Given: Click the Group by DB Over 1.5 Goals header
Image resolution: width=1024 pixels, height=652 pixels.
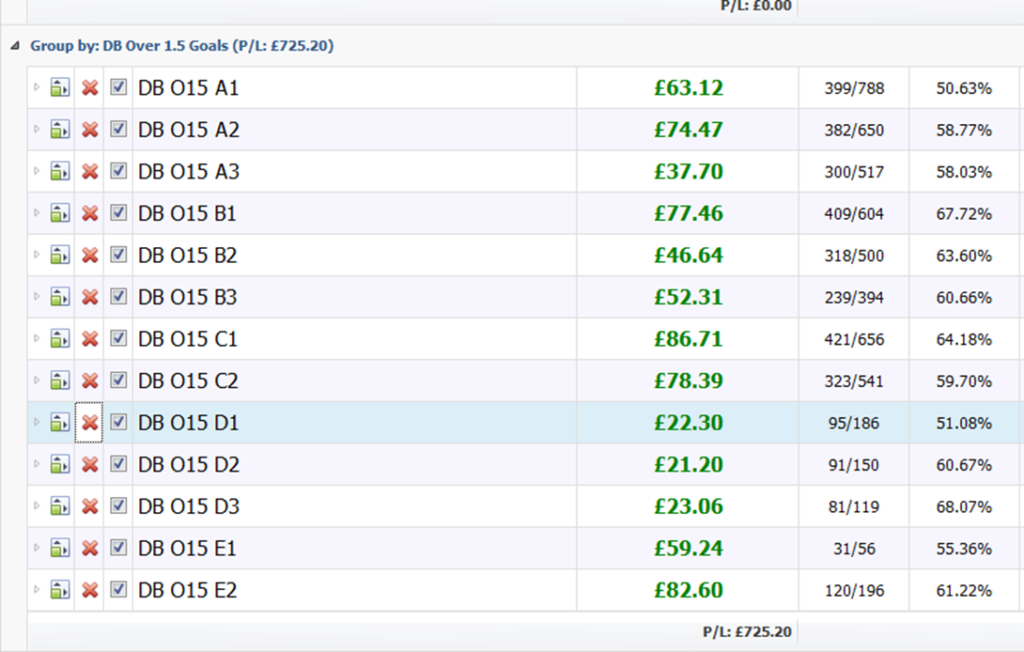Looking at the screenshot, I should click(x=182, y=46).
